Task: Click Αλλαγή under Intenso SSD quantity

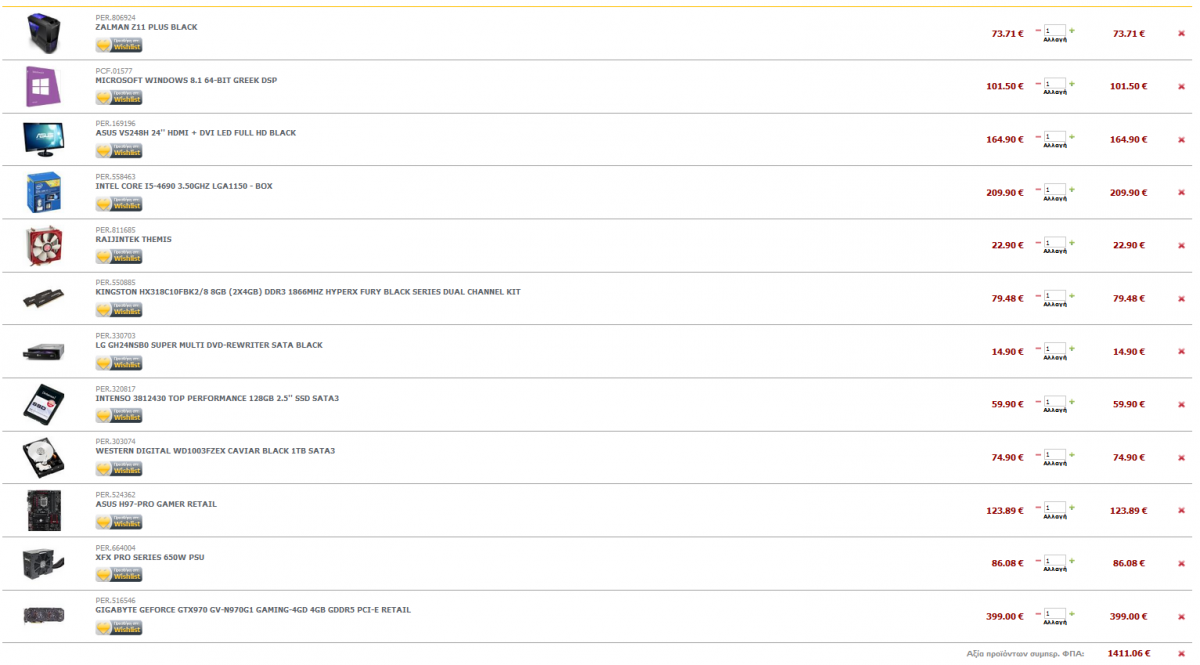Action: pyautogui.click(x=1055, y=412)
